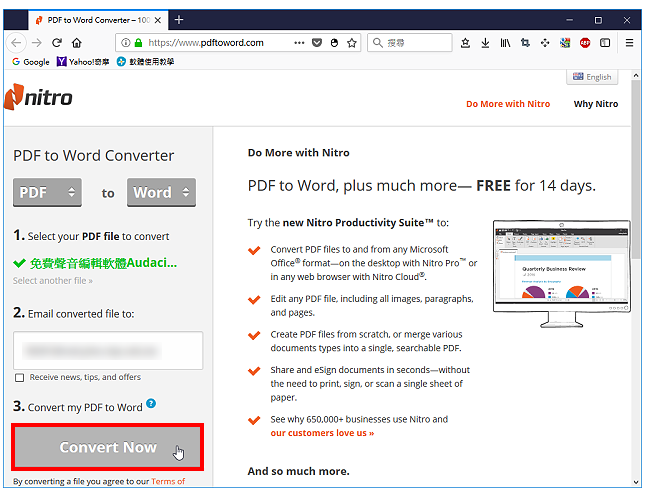
Task: Save page to Pocket
Action: click(317, 43)
